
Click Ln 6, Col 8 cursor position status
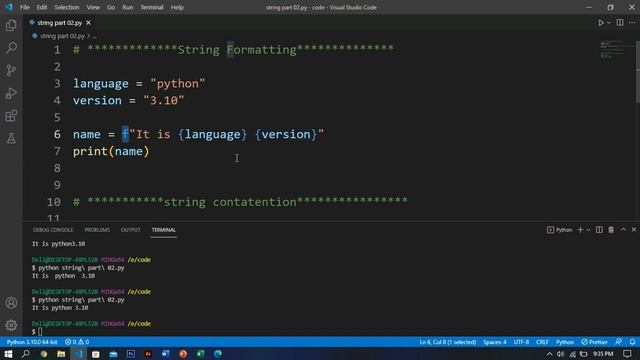click(x=448, y=342)
